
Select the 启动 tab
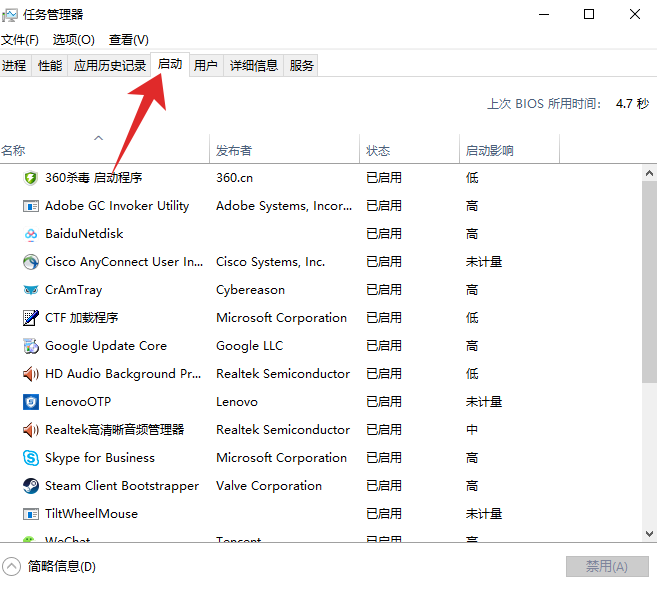[x=170, y=64]
